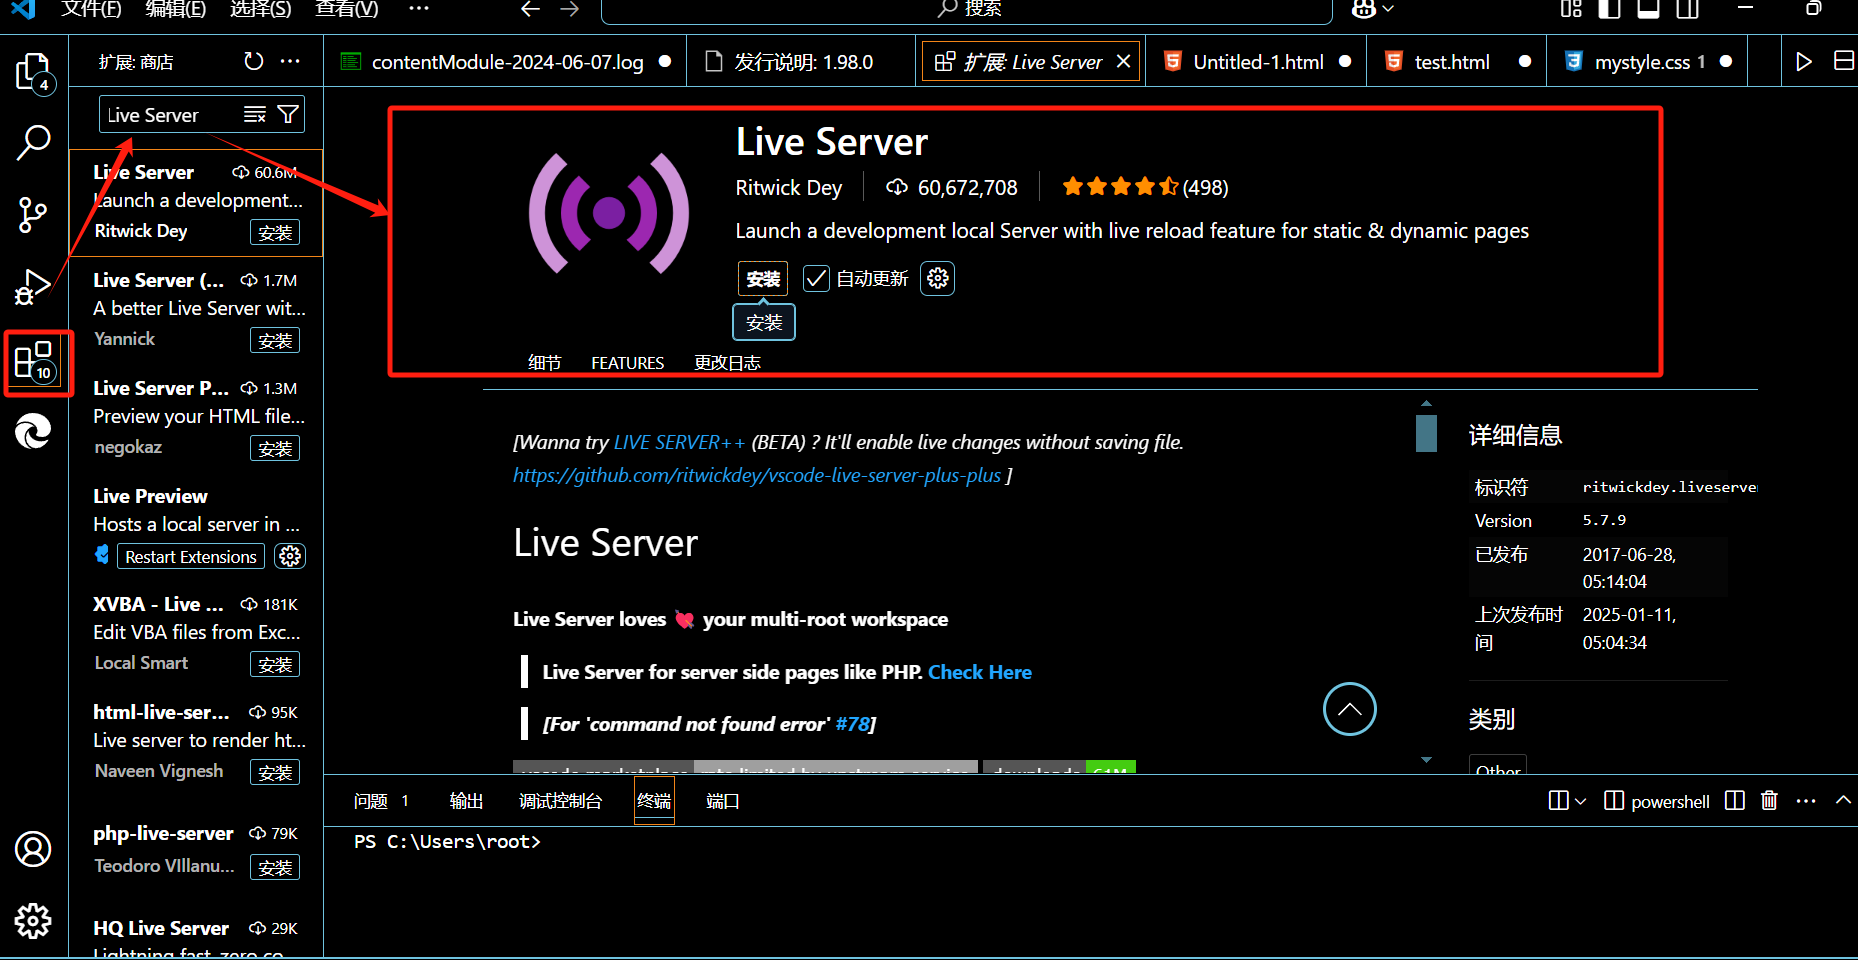Install the negokaz Live Server Preview extension
This screenshot has height=960, width=1858.
pos(275,449)
